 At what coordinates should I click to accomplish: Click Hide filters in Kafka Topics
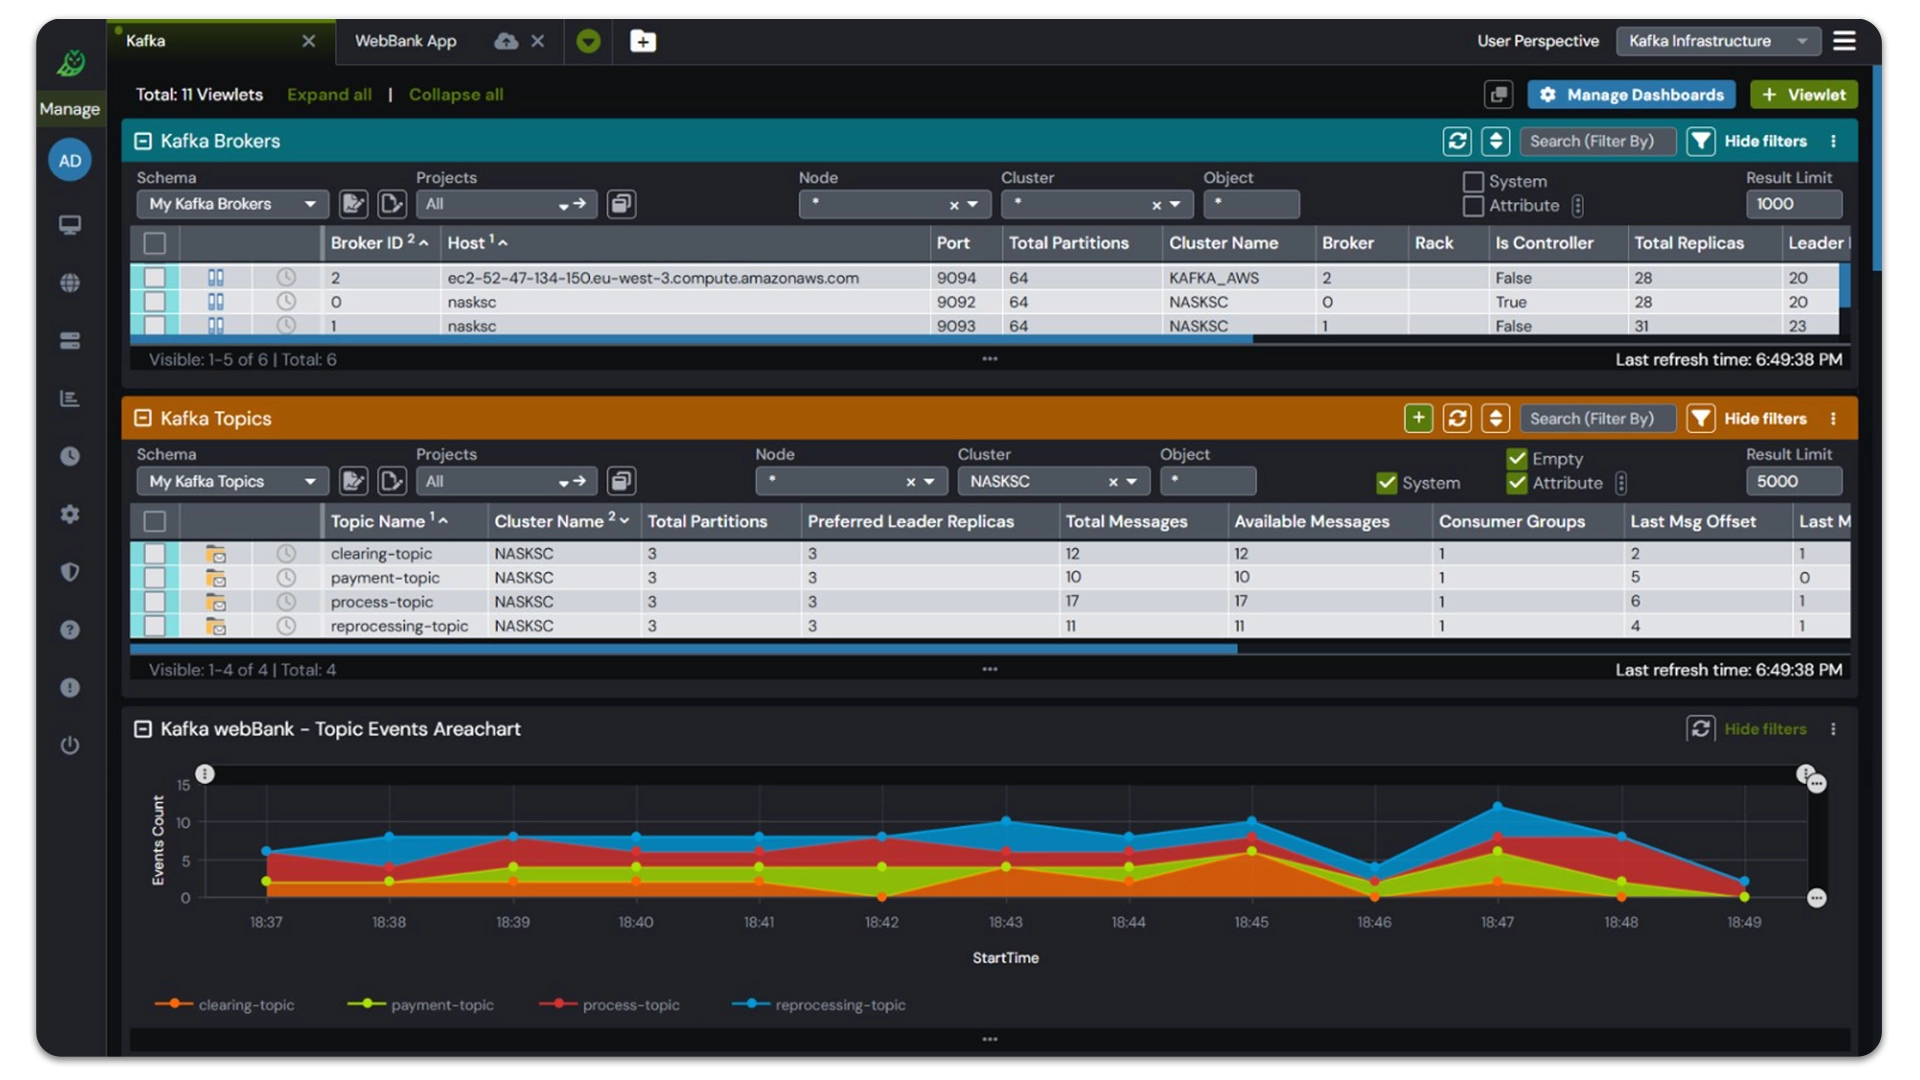coord(1765,418)
